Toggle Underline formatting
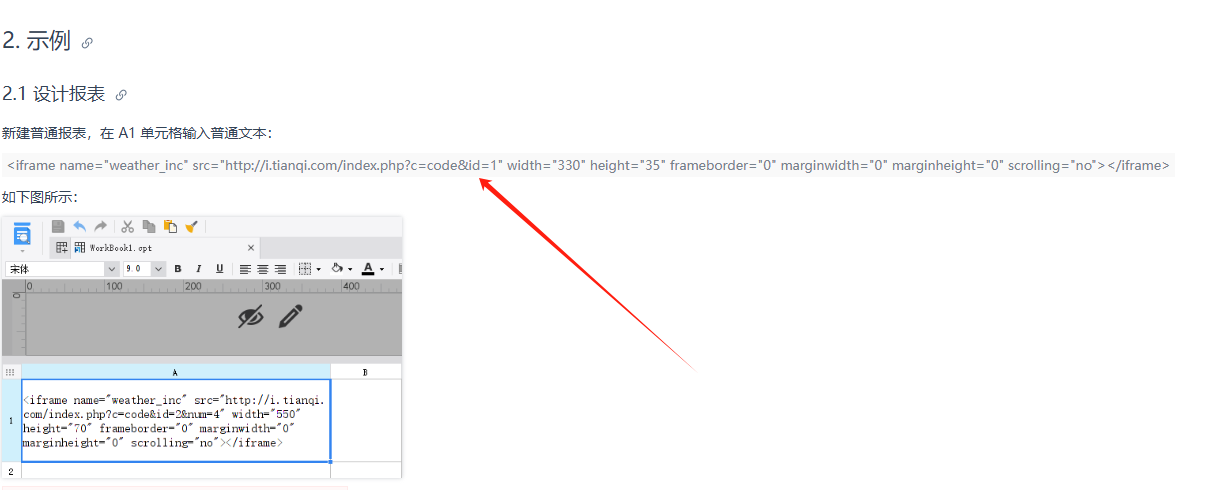Image resolution: width=1206 pixels, height=490 pixels. point(220,269)
